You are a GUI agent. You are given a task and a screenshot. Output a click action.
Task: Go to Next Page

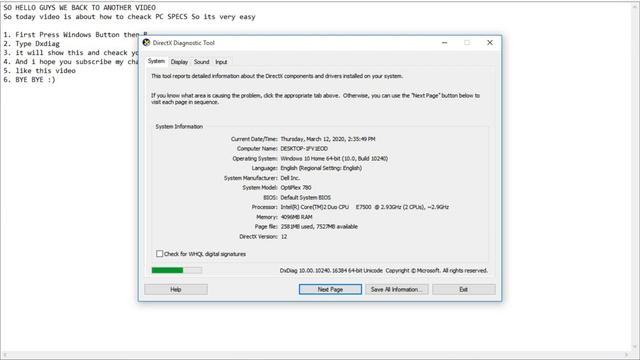click(x=330, y=289)
